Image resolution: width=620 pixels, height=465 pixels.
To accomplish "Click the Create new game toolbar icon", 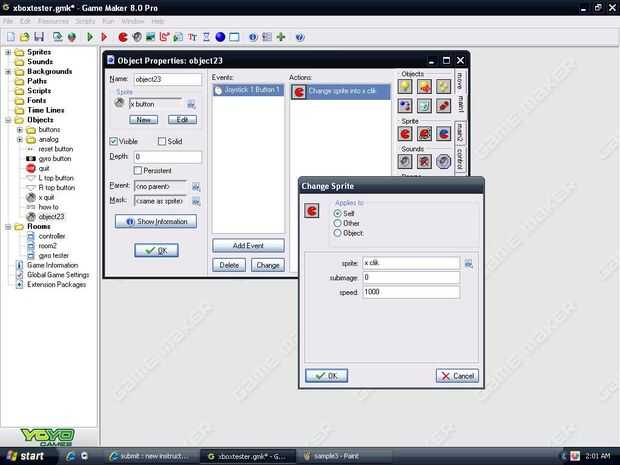I will pyautogui.click(x=11, y=37).
